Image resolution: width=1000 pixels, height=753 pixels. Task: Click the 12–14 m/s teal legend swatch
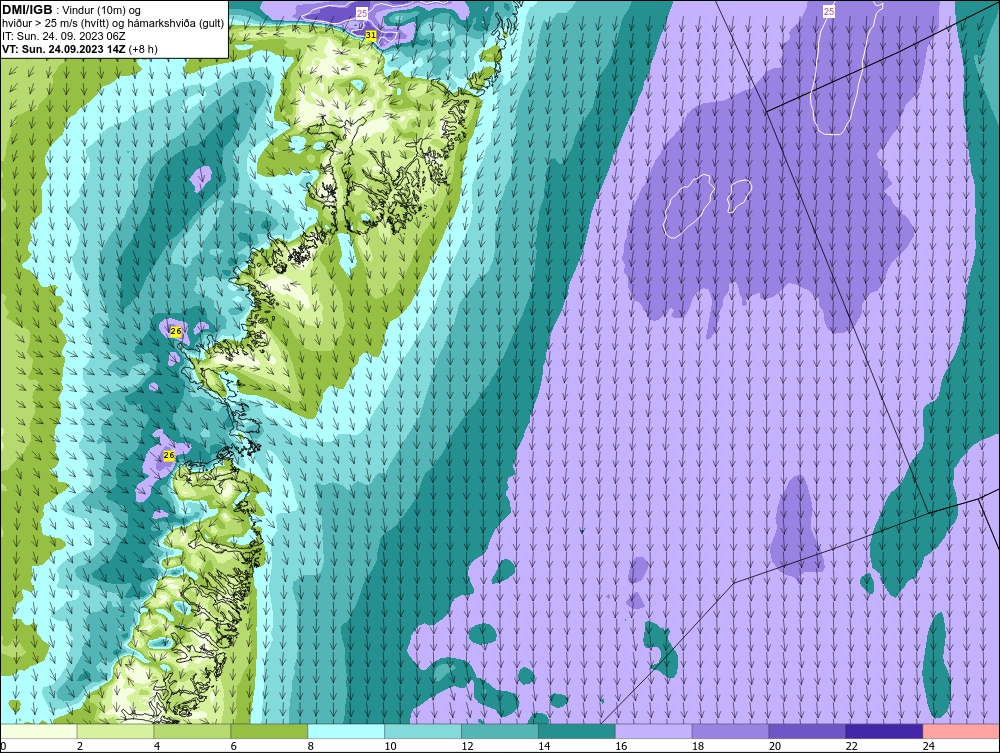pyautogui.click(x=499, y=731)
